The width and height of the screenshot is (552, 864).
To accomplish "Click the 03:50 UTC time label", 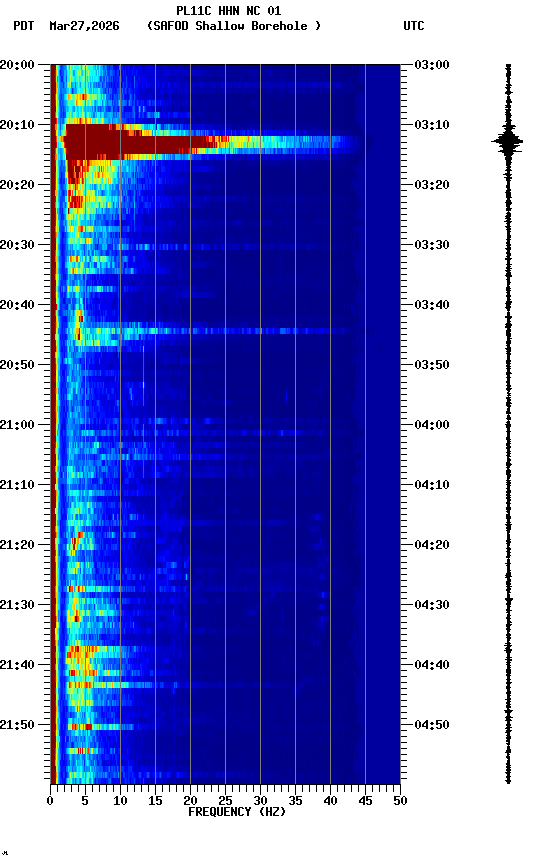I will (x=432, y=365).
